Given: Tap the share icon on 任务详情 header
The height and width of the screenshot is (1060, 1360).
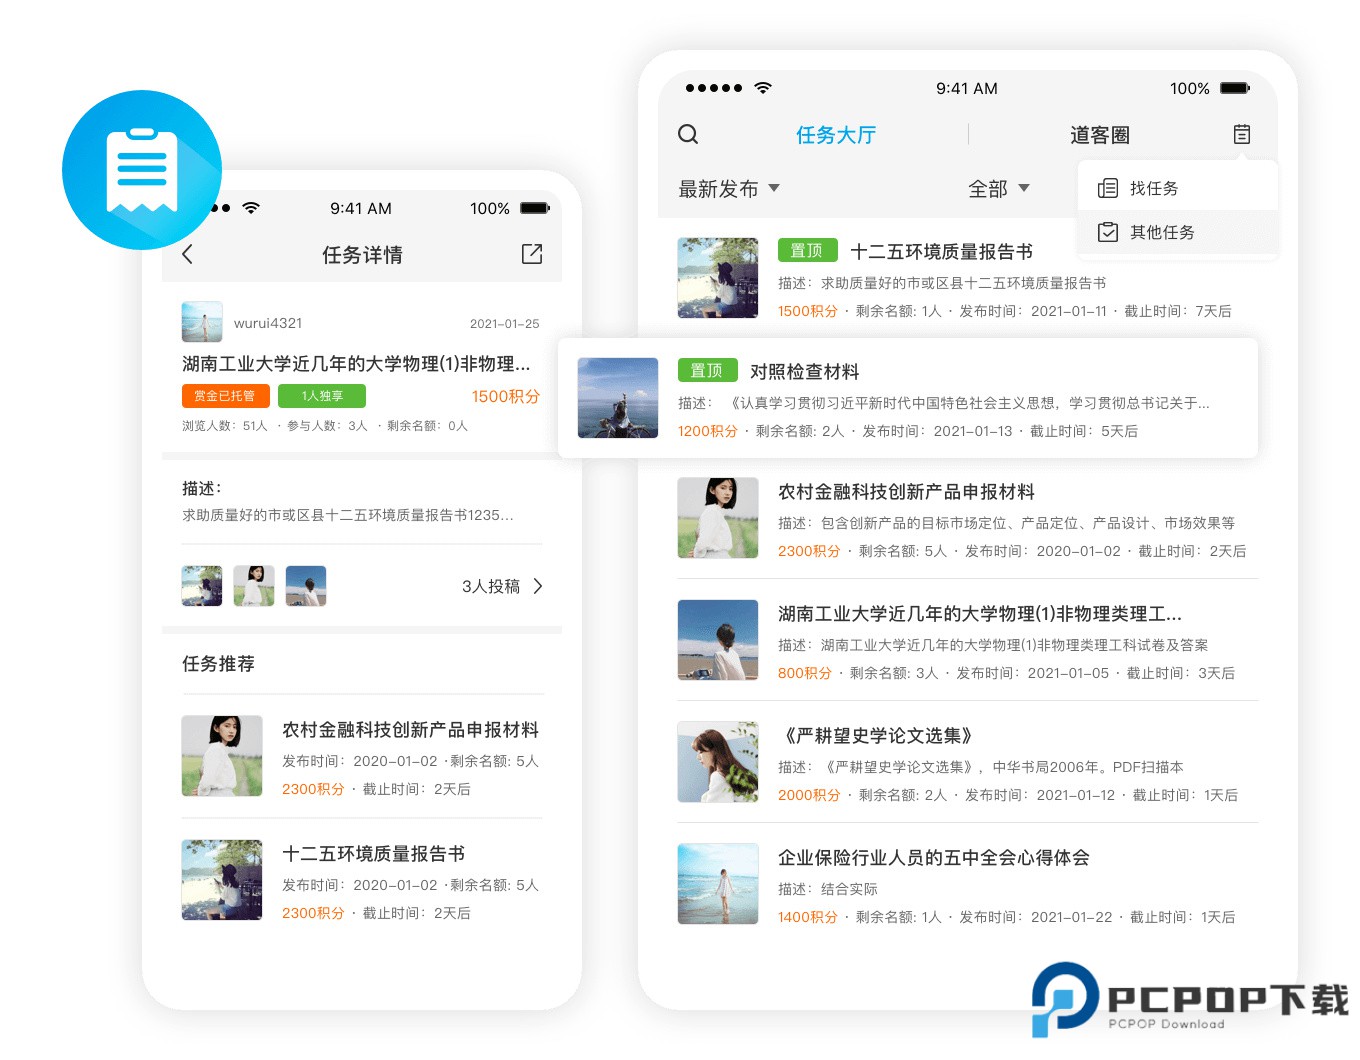Looking at the screenshot, I should click(x=532, y=254).
